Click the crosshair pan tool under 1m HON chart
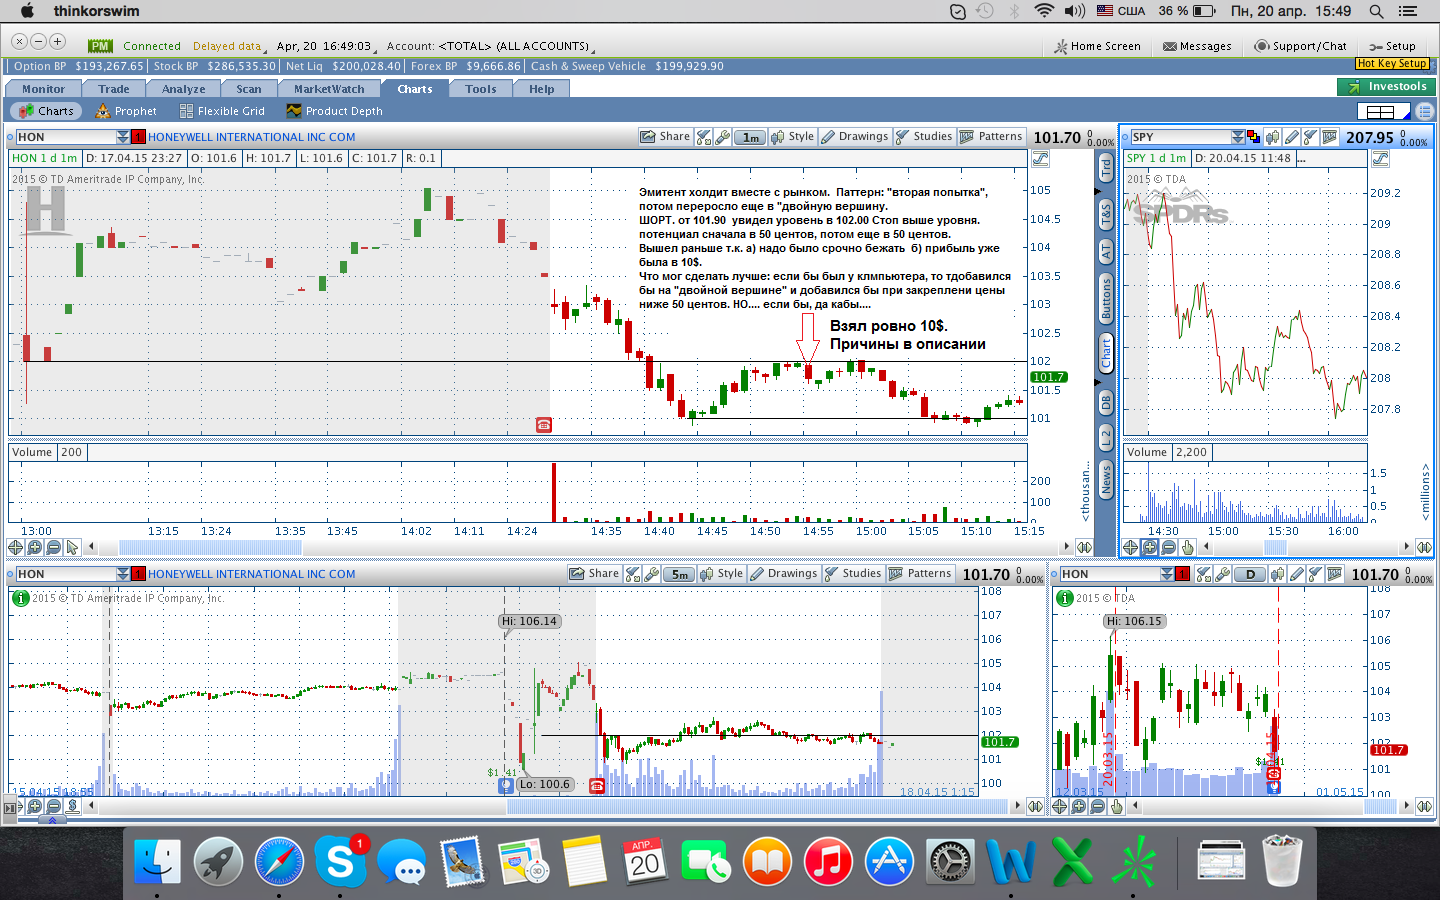Screen dimensions: 1440x900 coord(15,547)
